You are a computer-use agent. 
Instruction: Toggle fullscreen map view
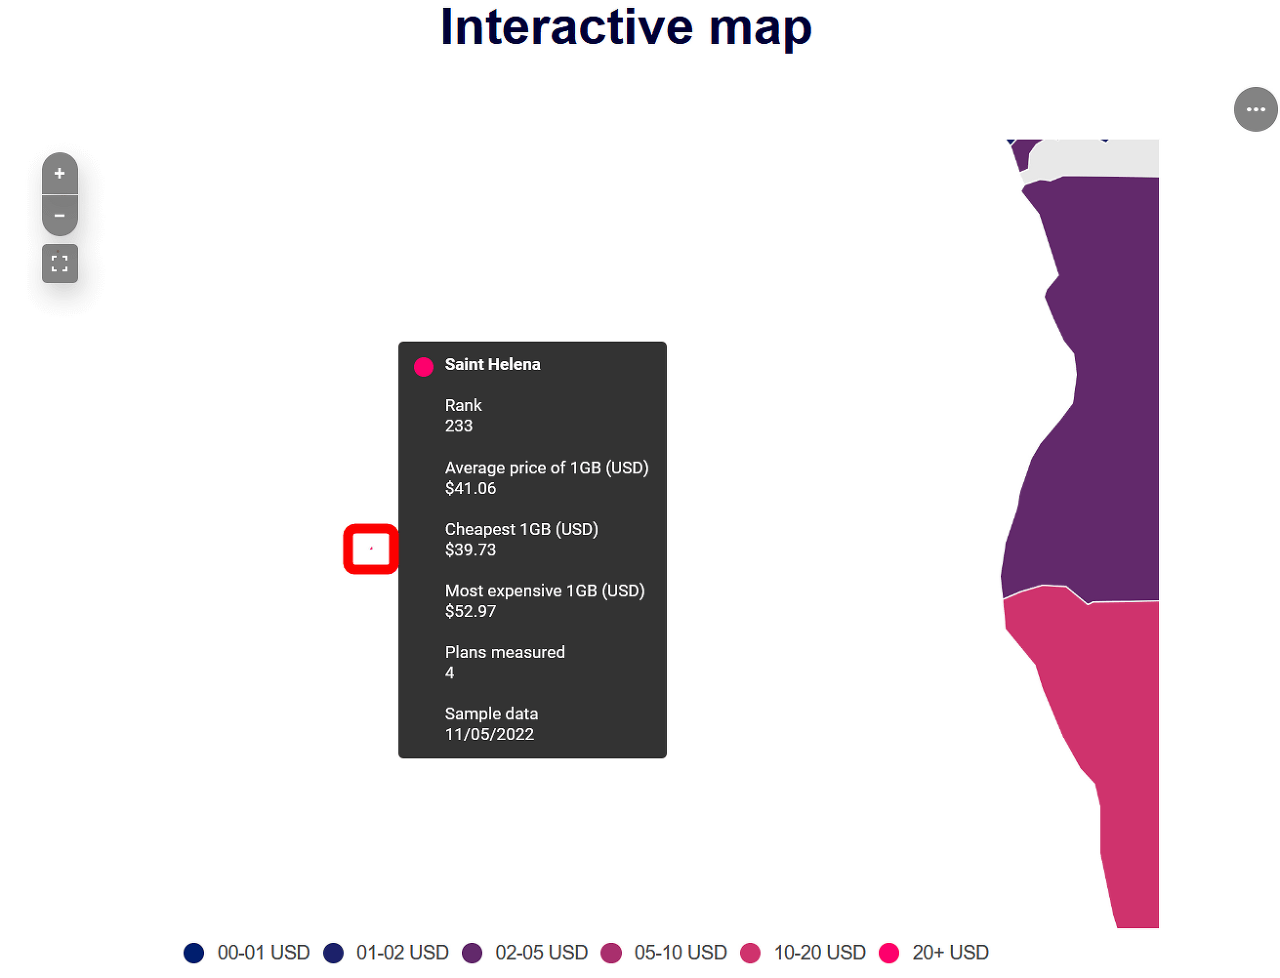[60, 264]
